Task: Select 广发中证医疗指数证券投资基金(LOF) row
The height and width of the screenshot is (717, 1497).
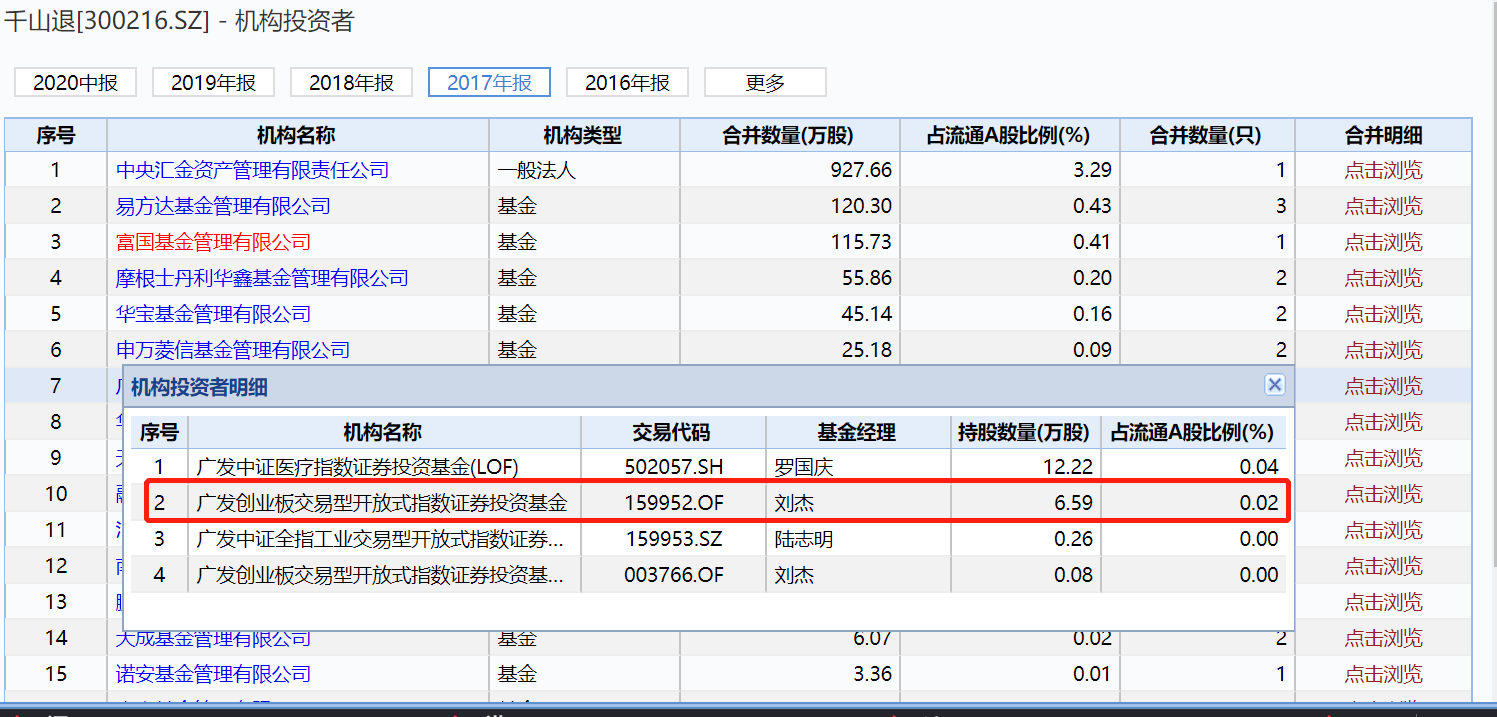Action: (x=708, y=466)
